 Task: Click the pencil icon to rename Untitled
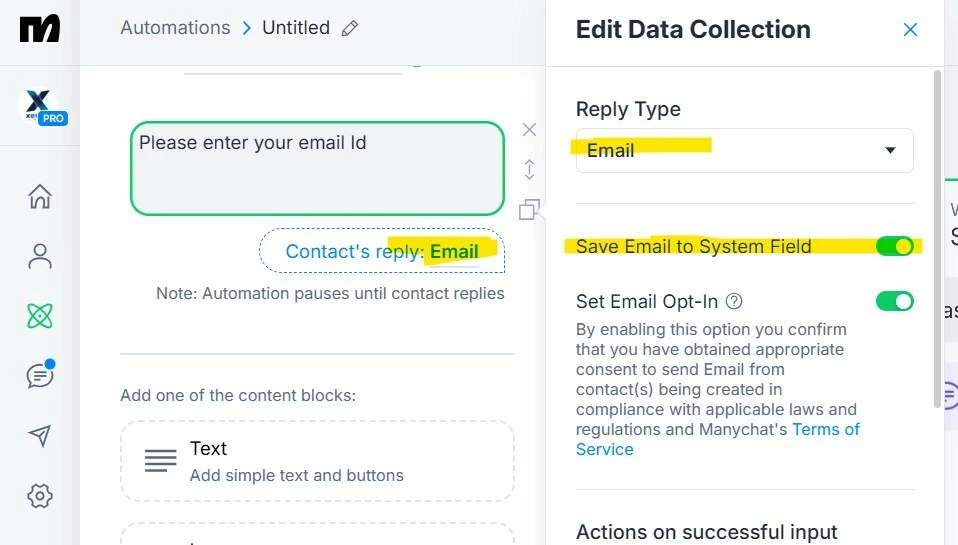(x=349, y=28)
